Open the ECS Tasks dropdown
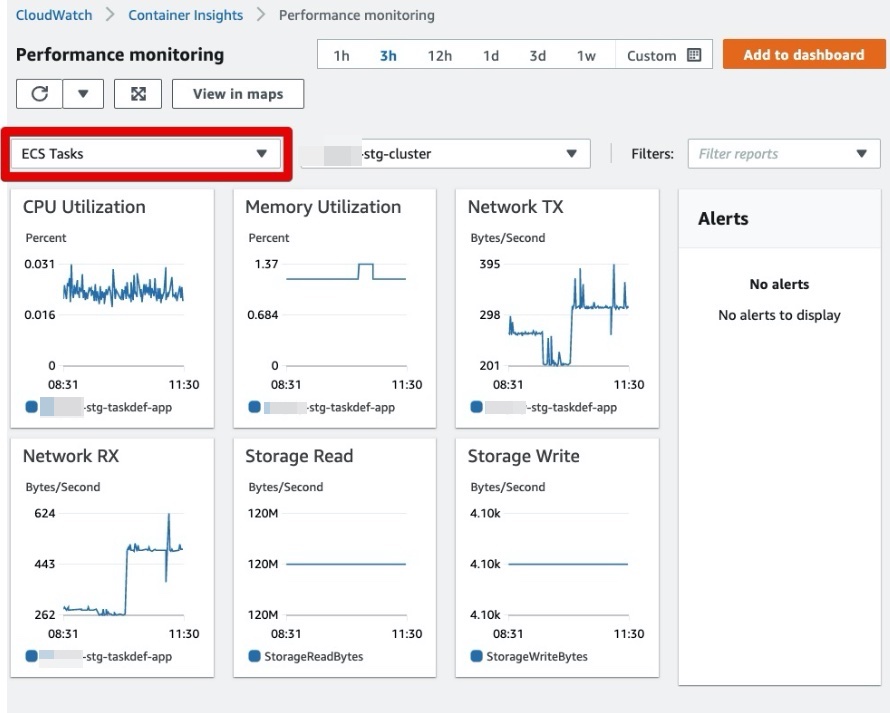Image resolution: width=890 pixels, height=713 pixels. pos(145,153)
